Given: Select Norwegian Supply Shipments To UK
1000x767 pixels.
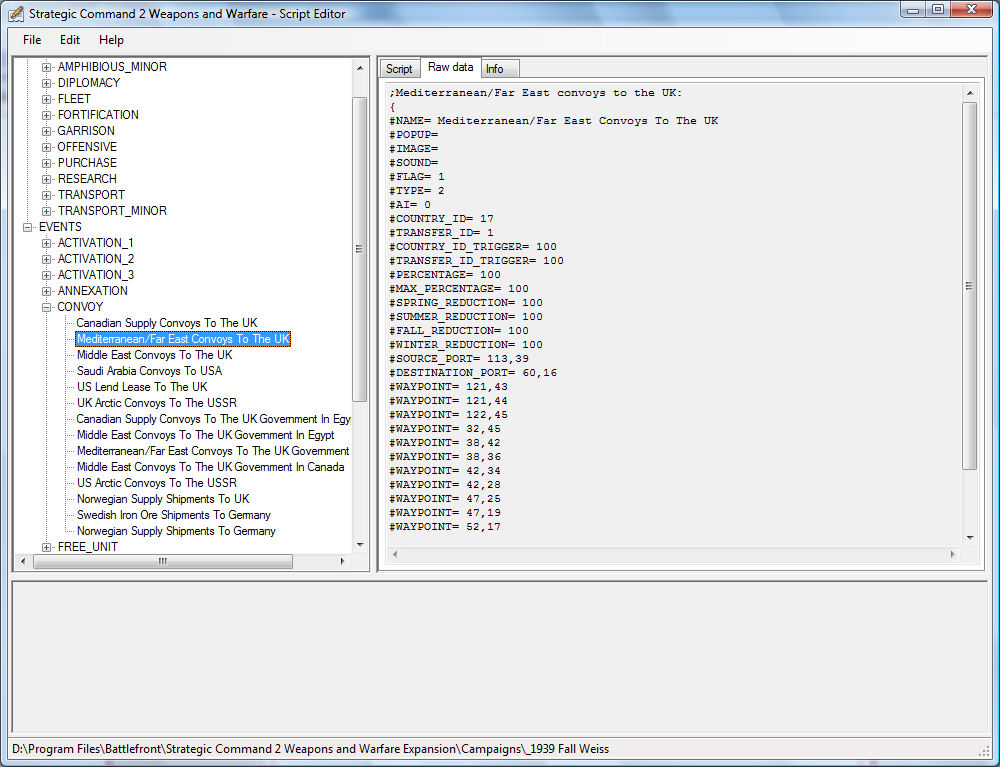Looking at the screenshot, I should 163,499.
